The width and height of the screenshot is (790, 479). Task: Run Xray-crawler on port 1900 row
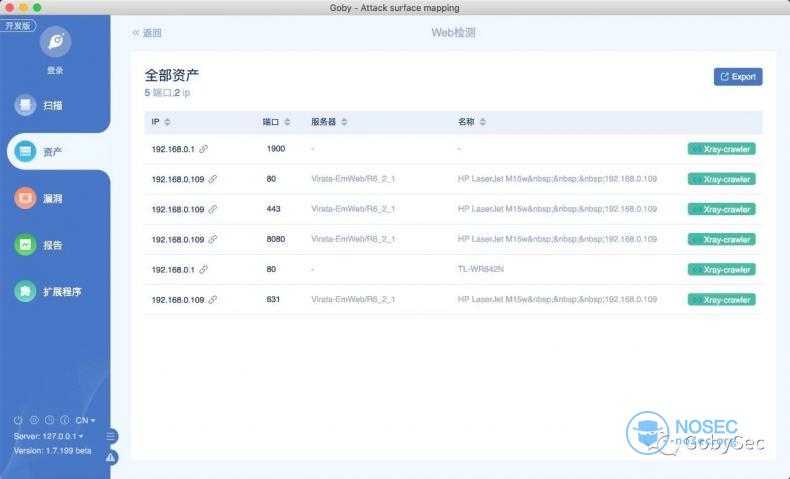pos(721,149)
